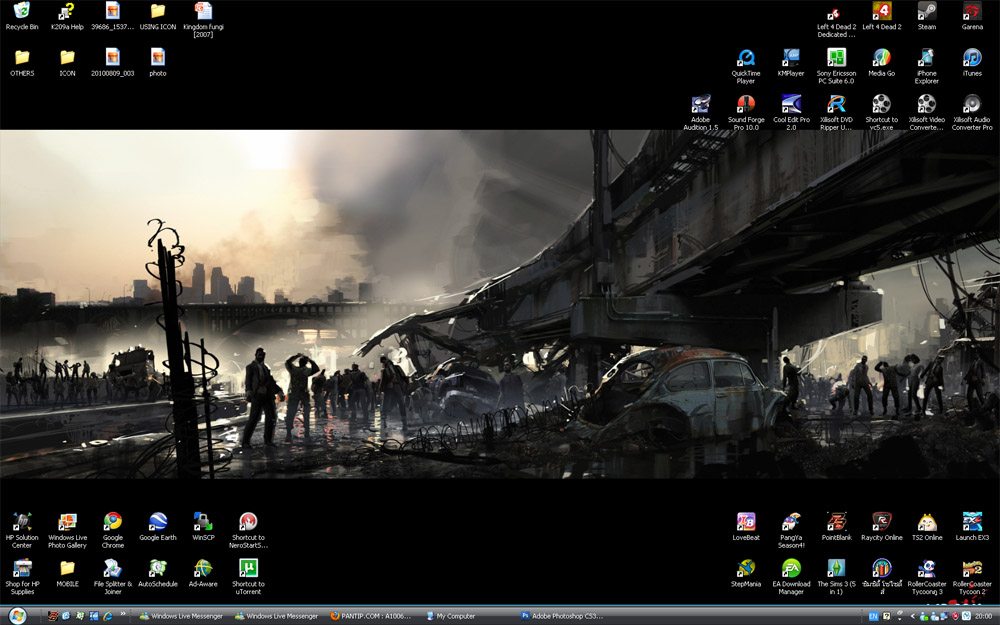This screenshot has width=1000, height=625.
Task: Open the Kingdom fungi [2007] document
Action: pos(203,20)
